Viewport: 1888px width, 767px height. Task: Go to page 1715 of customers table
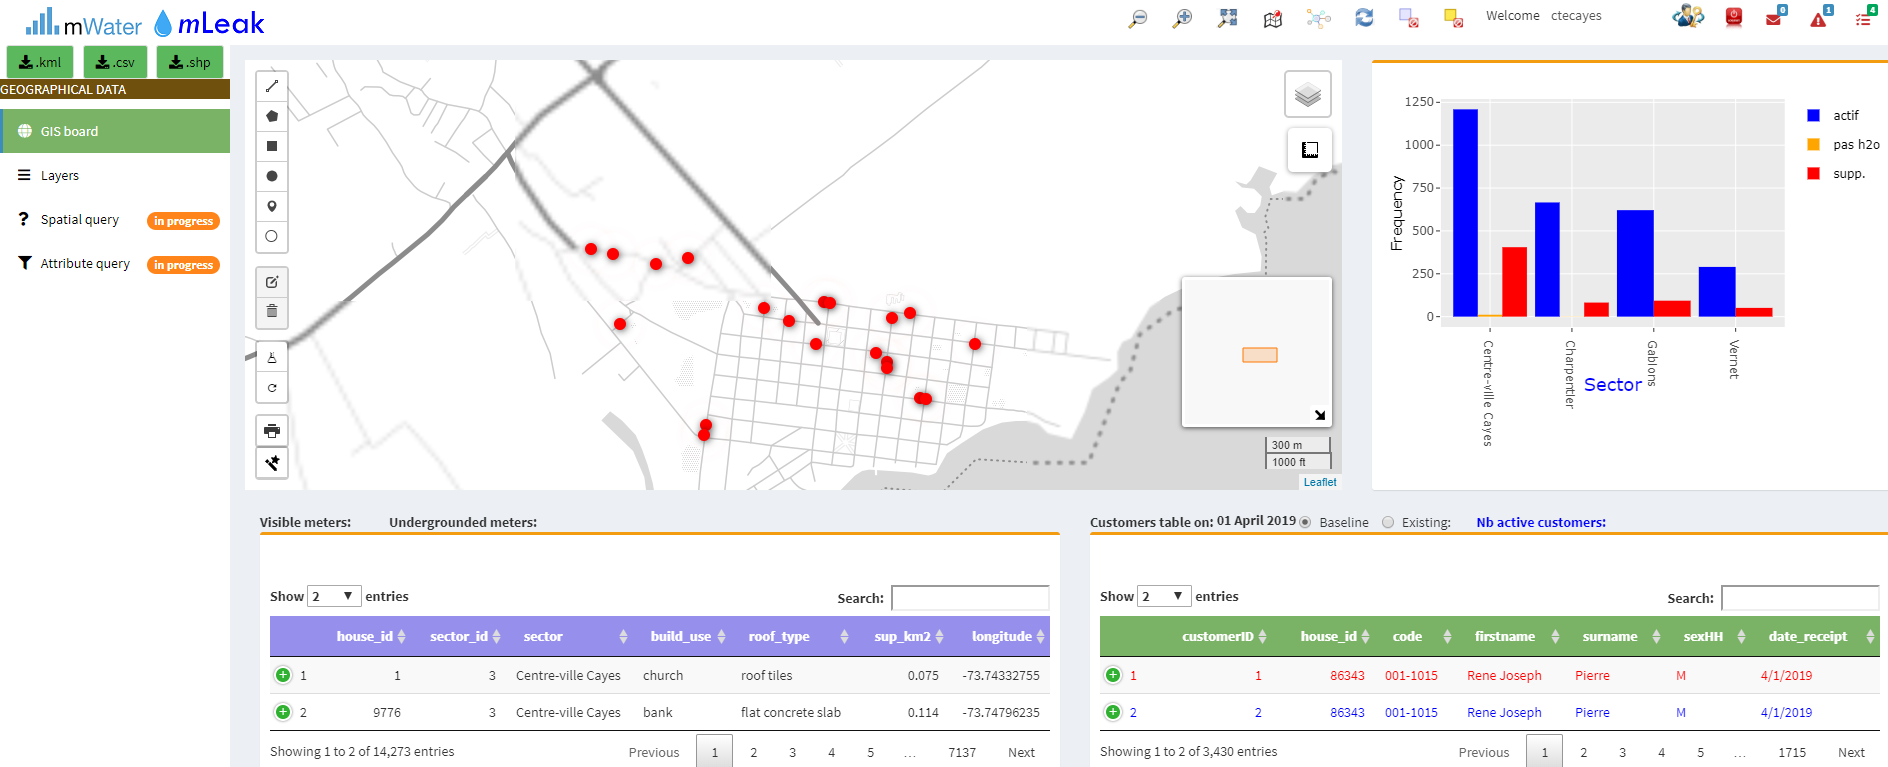coord(1792,752)
